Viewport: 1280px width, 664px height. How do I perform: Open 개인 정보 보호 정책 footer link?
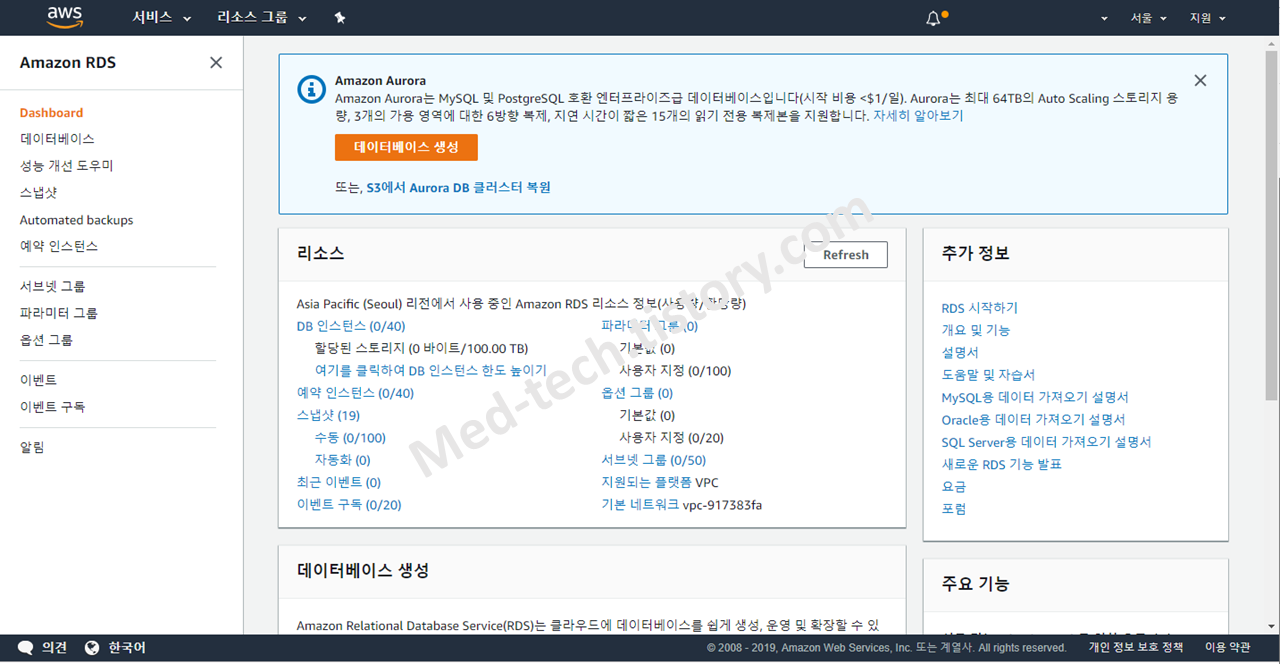[x=1136, y=648]
